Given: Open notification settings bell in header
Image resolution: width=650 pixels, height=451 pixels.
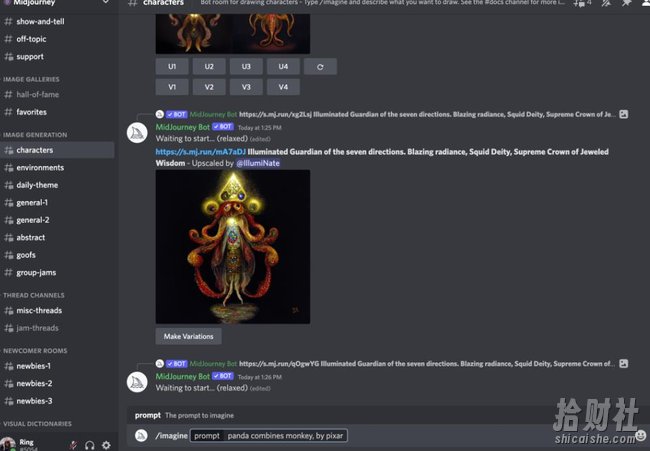Looking at the screenshot, I should click(606, 3).
